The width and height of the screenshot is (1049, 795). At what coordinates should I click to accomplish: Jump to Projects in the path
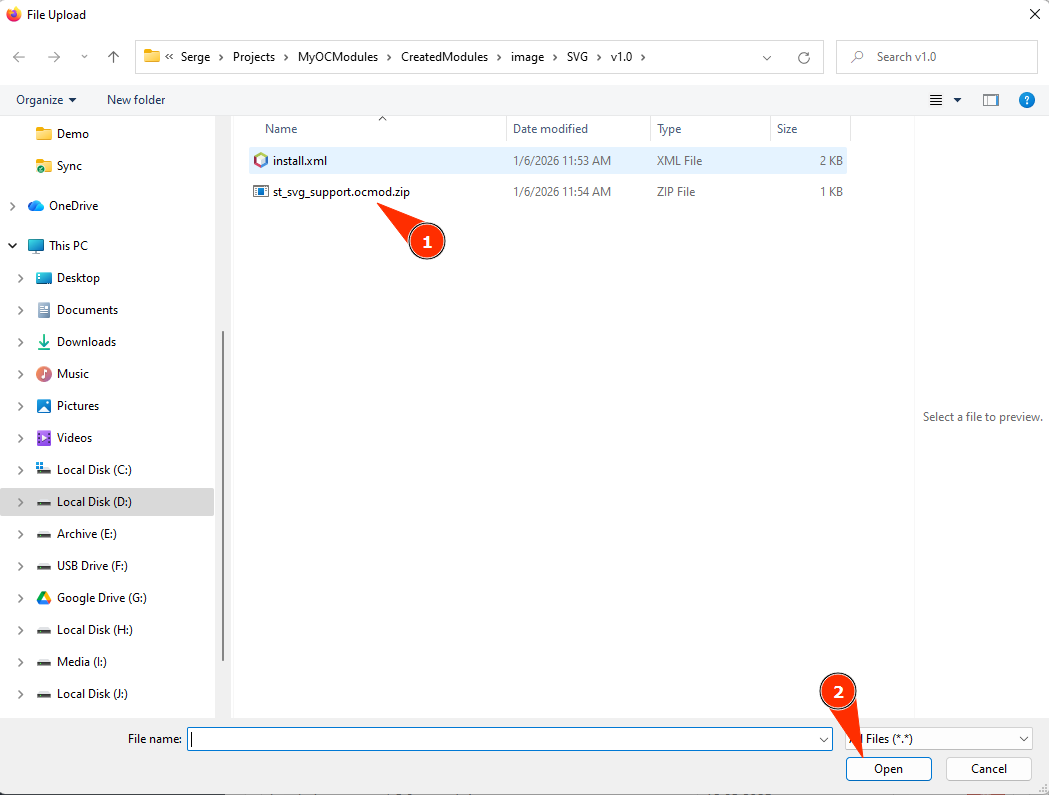coord(254,57)
